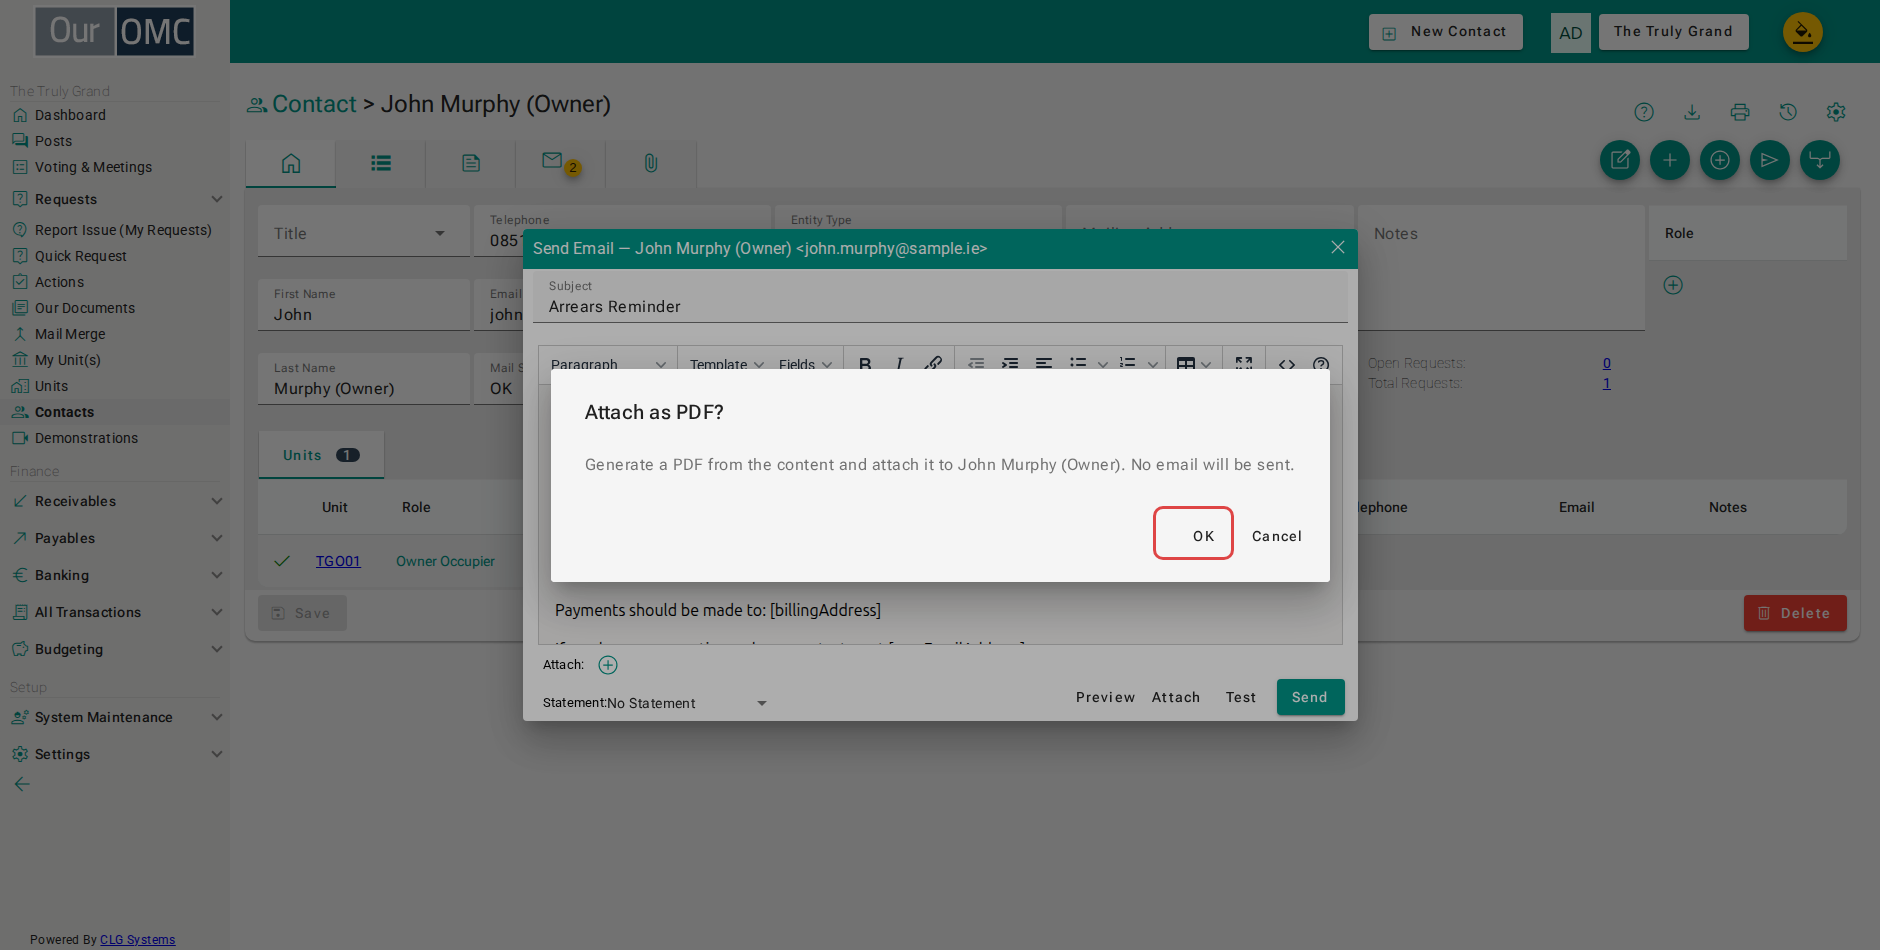
Task: Open the history clock icon
Action: point(1788,112)
